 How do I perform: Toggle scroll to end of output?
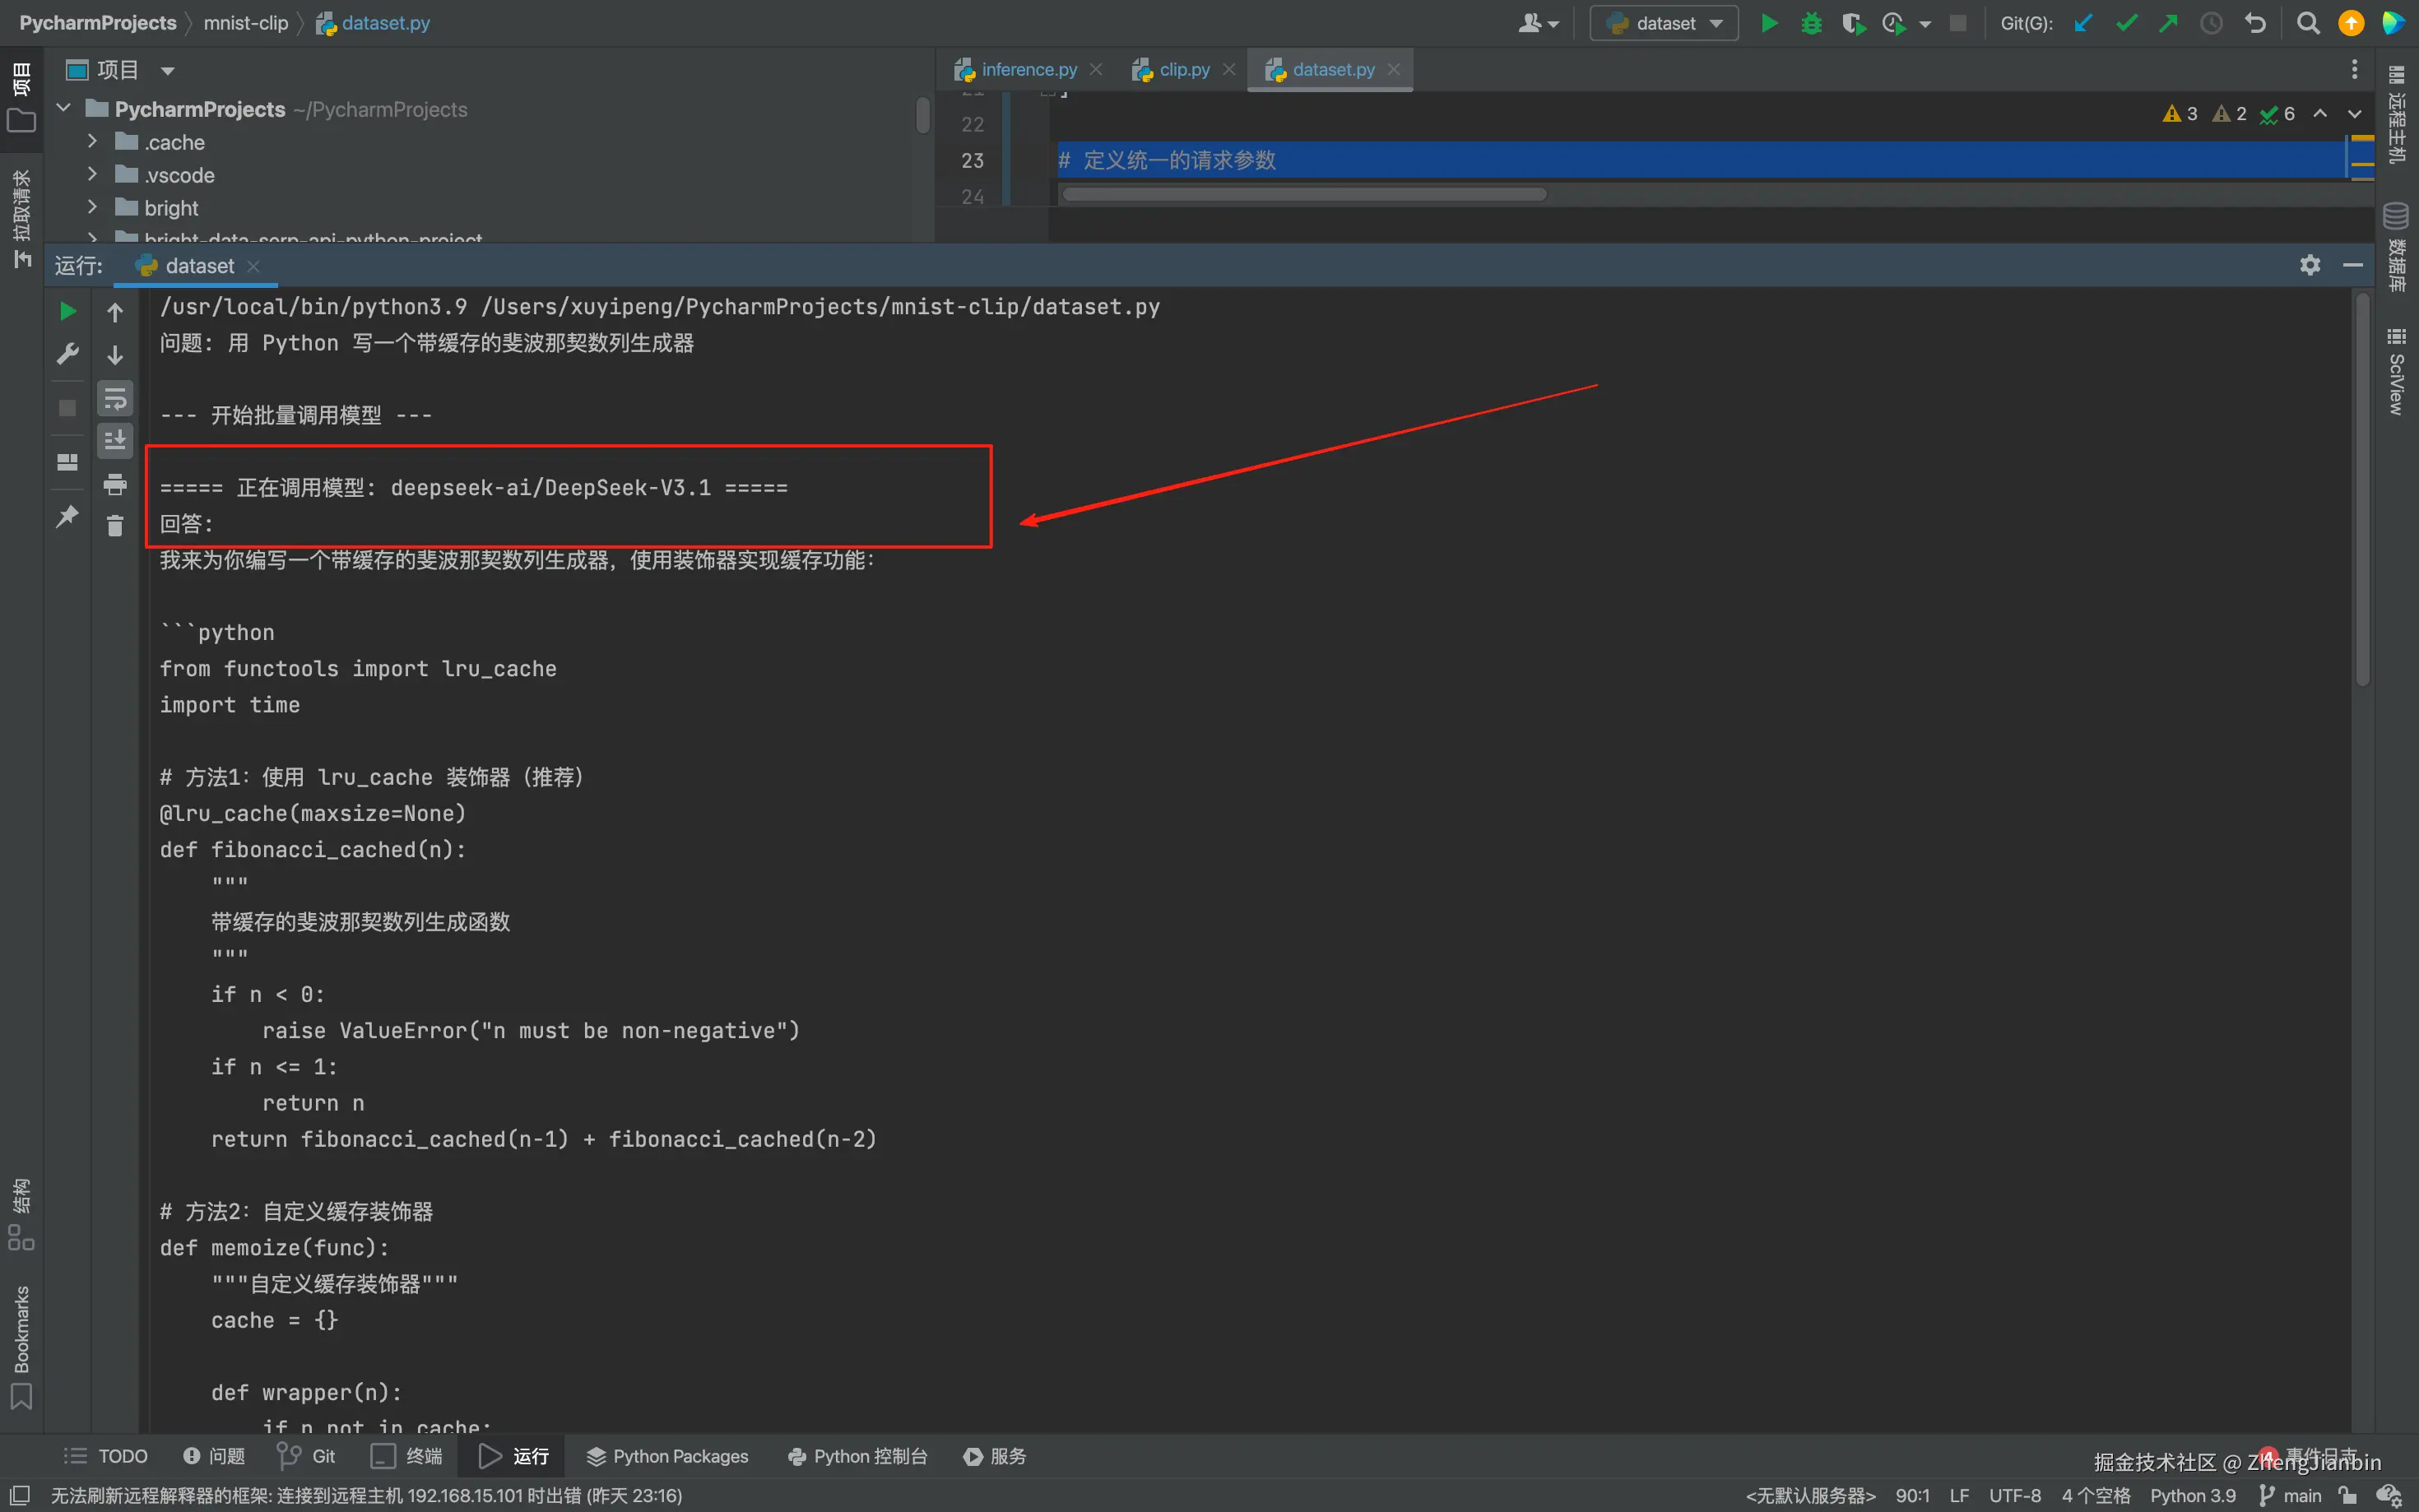coord(115,441)
